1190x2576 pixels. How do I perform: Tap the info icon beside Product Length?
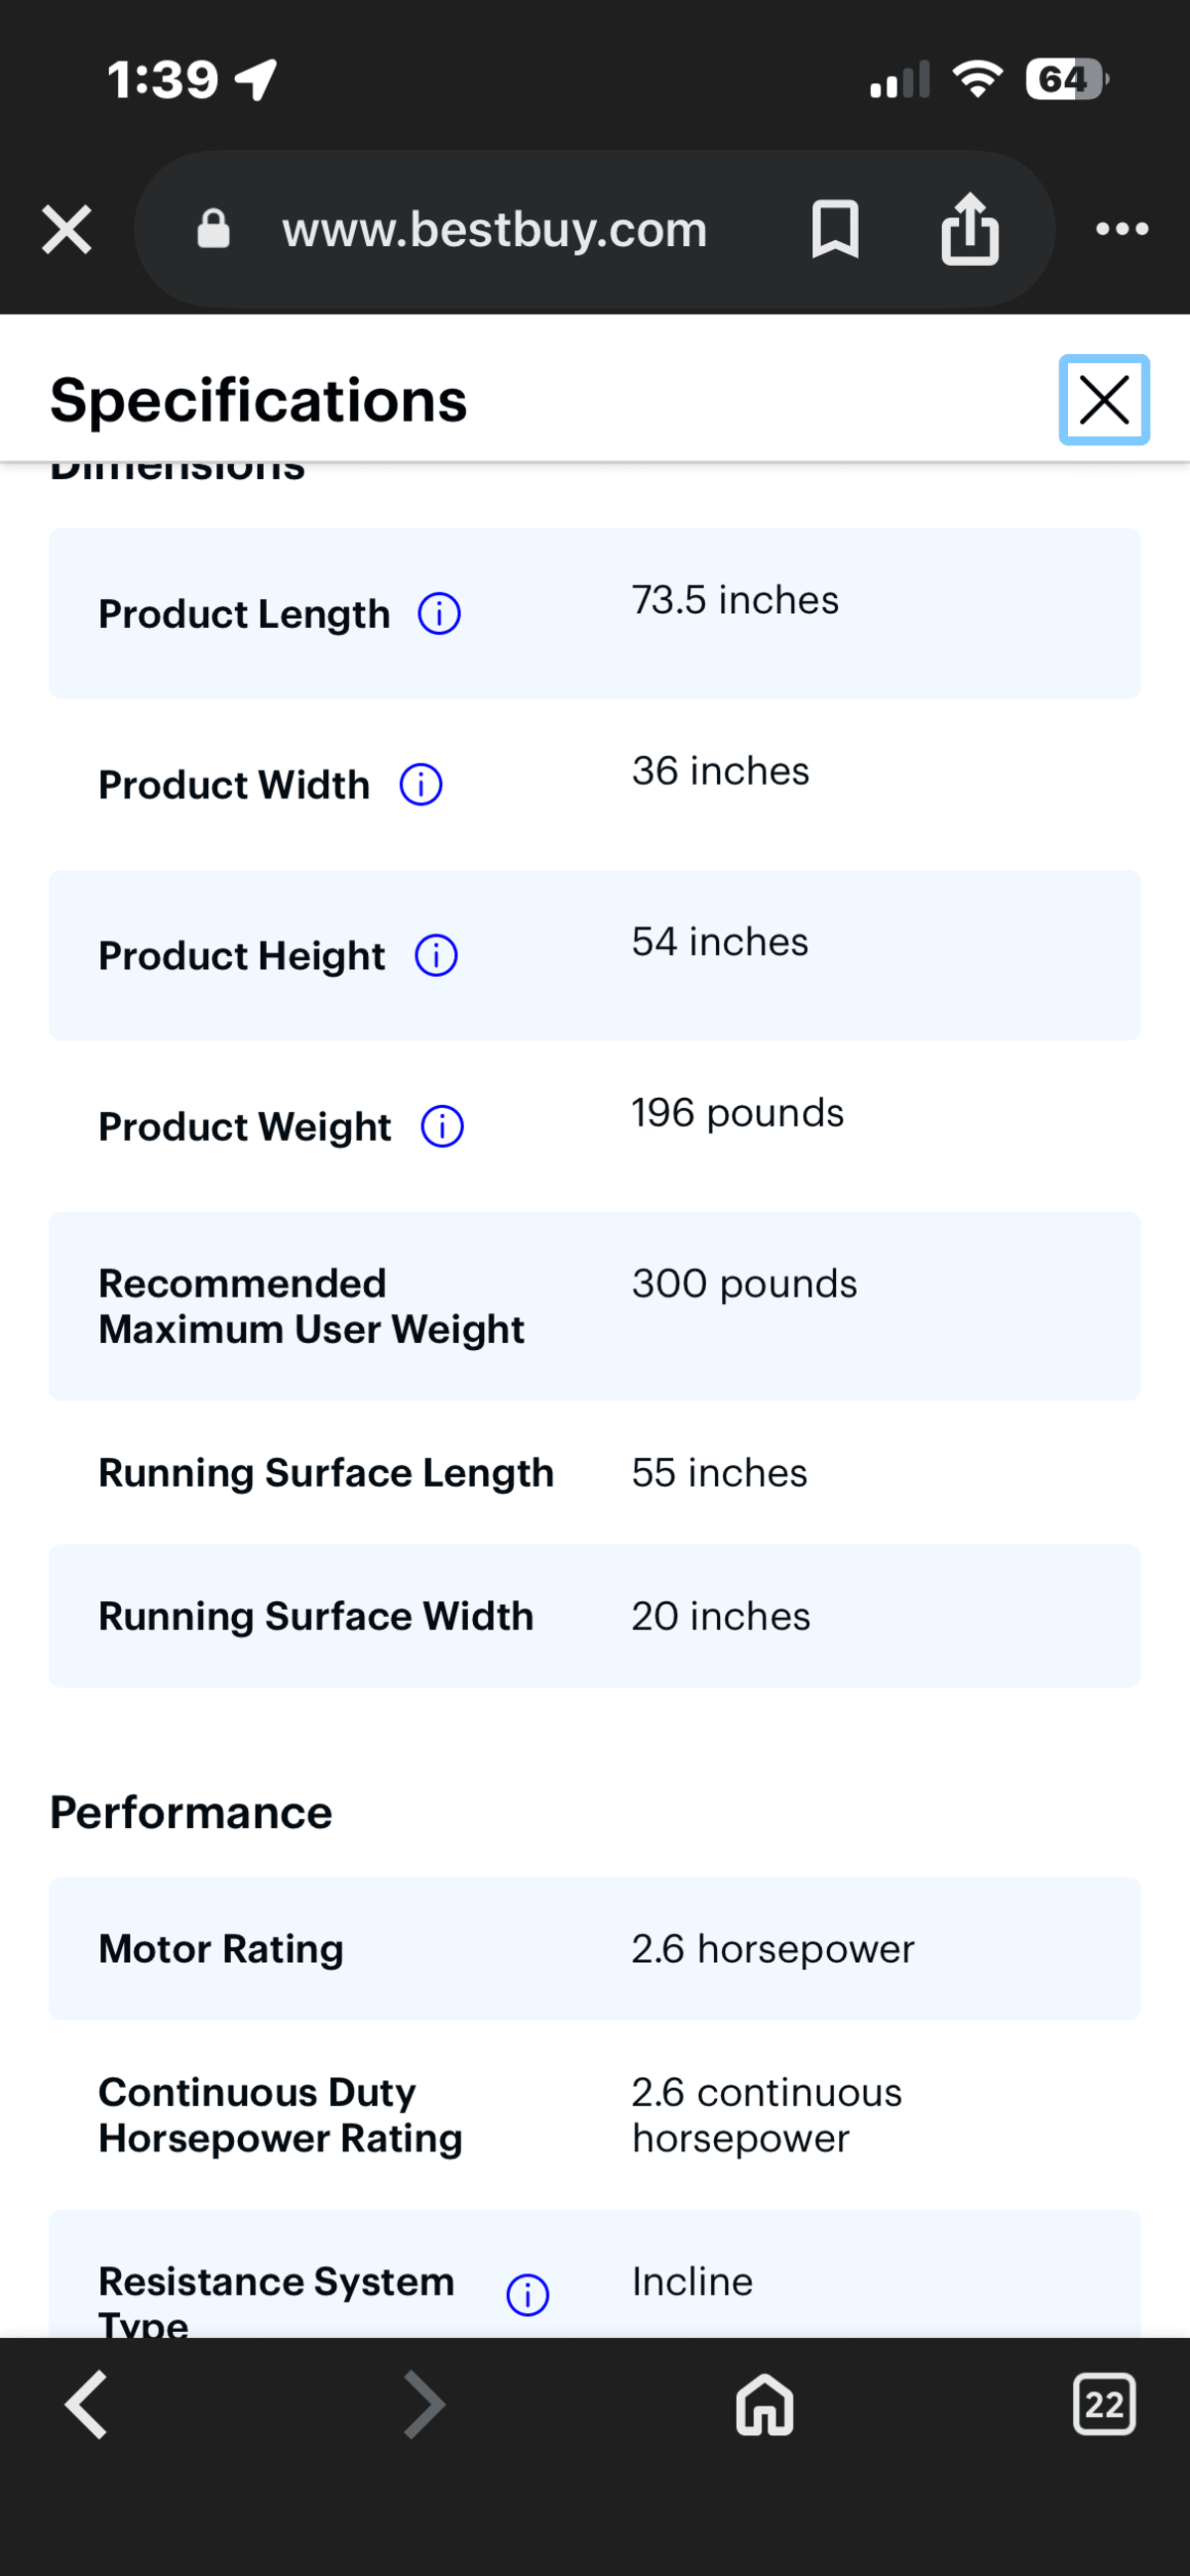(439, 614)
